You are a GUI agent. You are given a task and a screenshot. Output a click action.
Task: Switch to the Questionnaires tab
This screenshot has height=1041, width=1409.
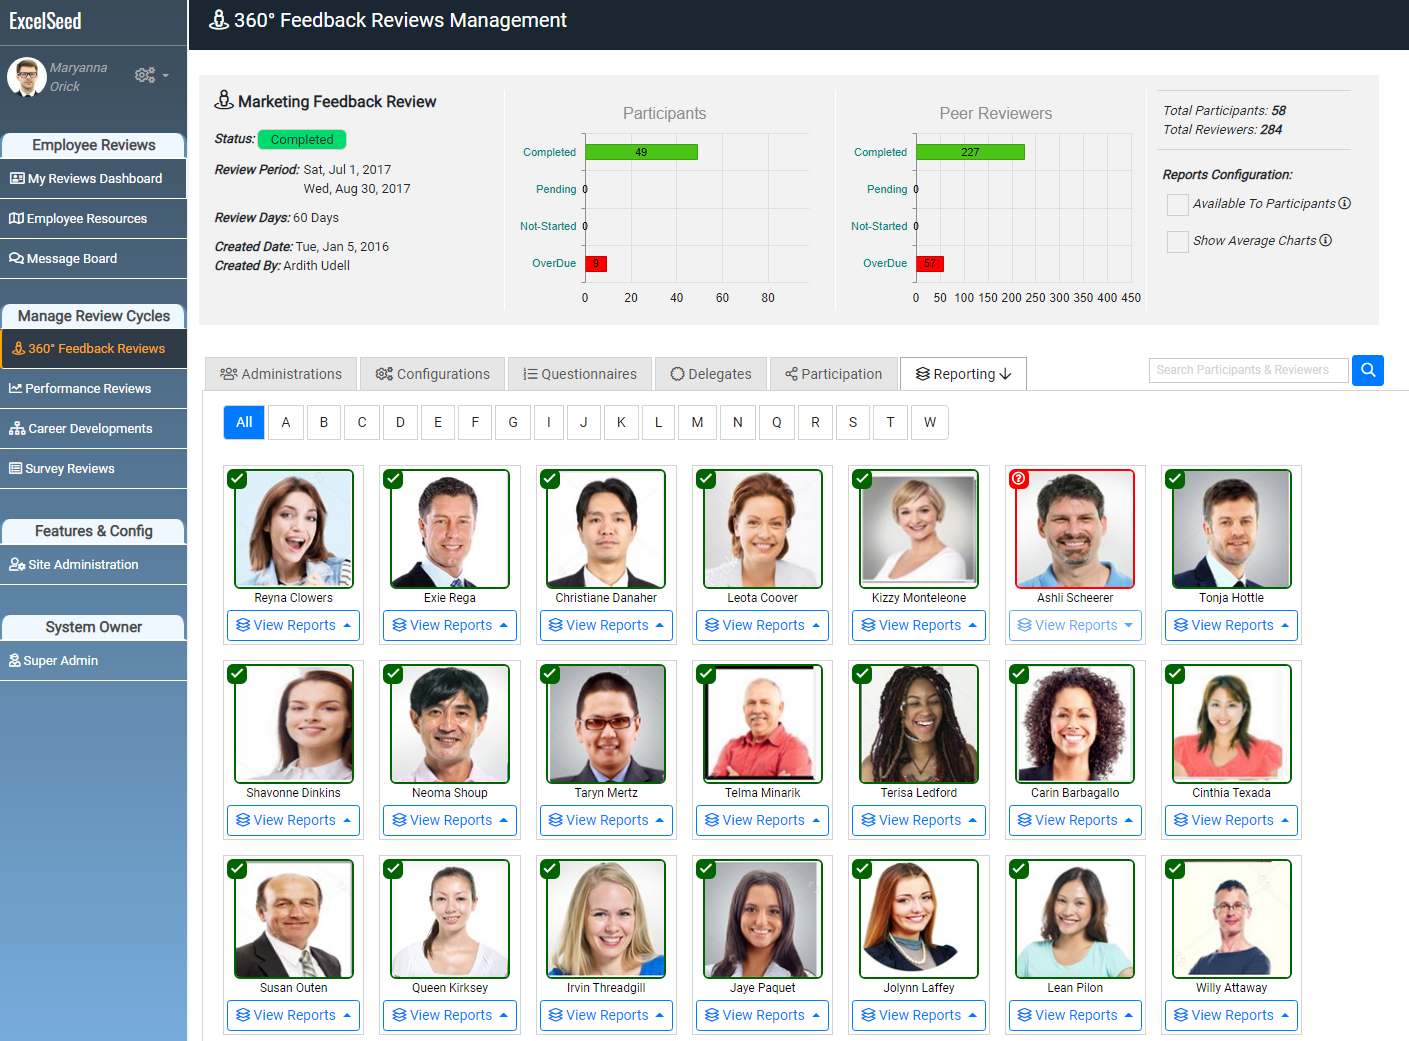coord(579,373)
